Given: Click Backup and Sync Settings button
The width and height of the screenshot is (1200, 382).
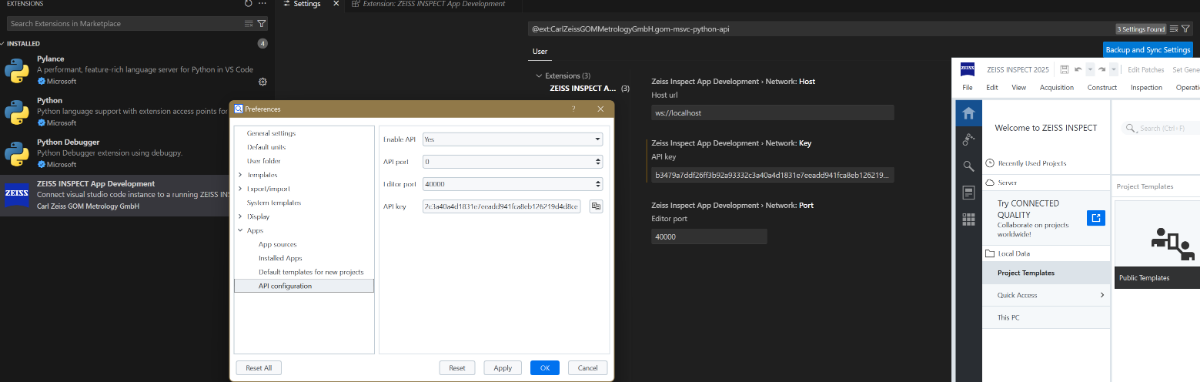Looking at the screenshot, I should (1149, 49).
